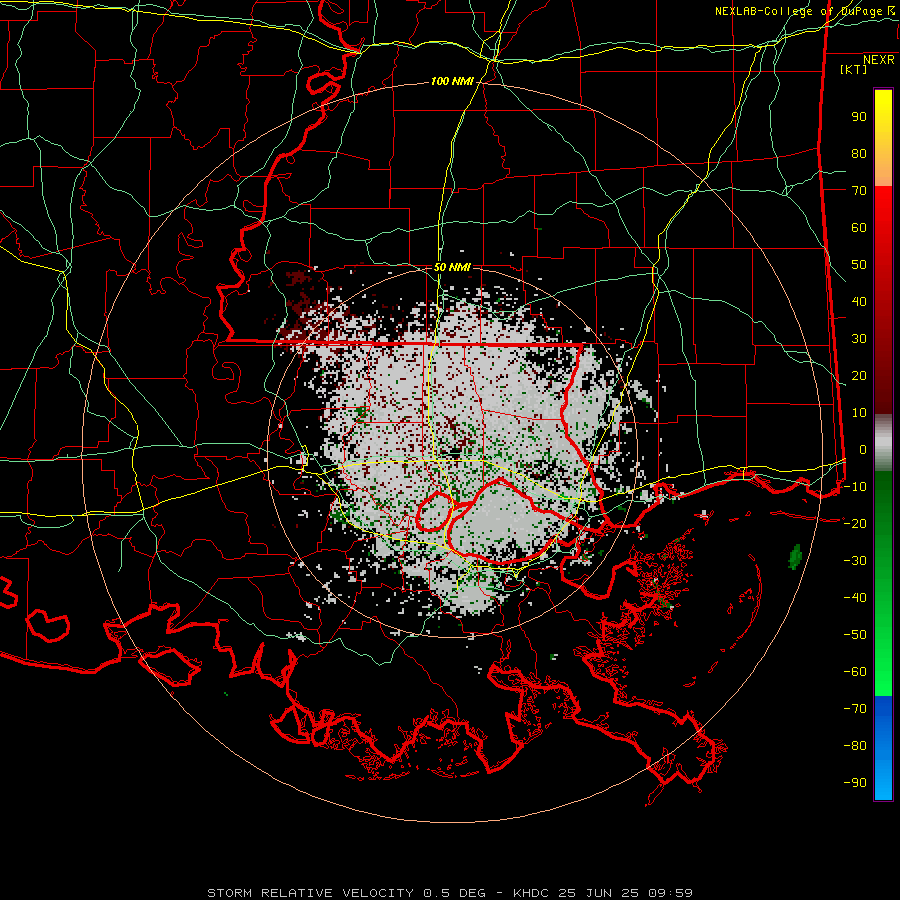Click the 10 value on velocity scale
900x900 pixels.
(x=859, y=413)
